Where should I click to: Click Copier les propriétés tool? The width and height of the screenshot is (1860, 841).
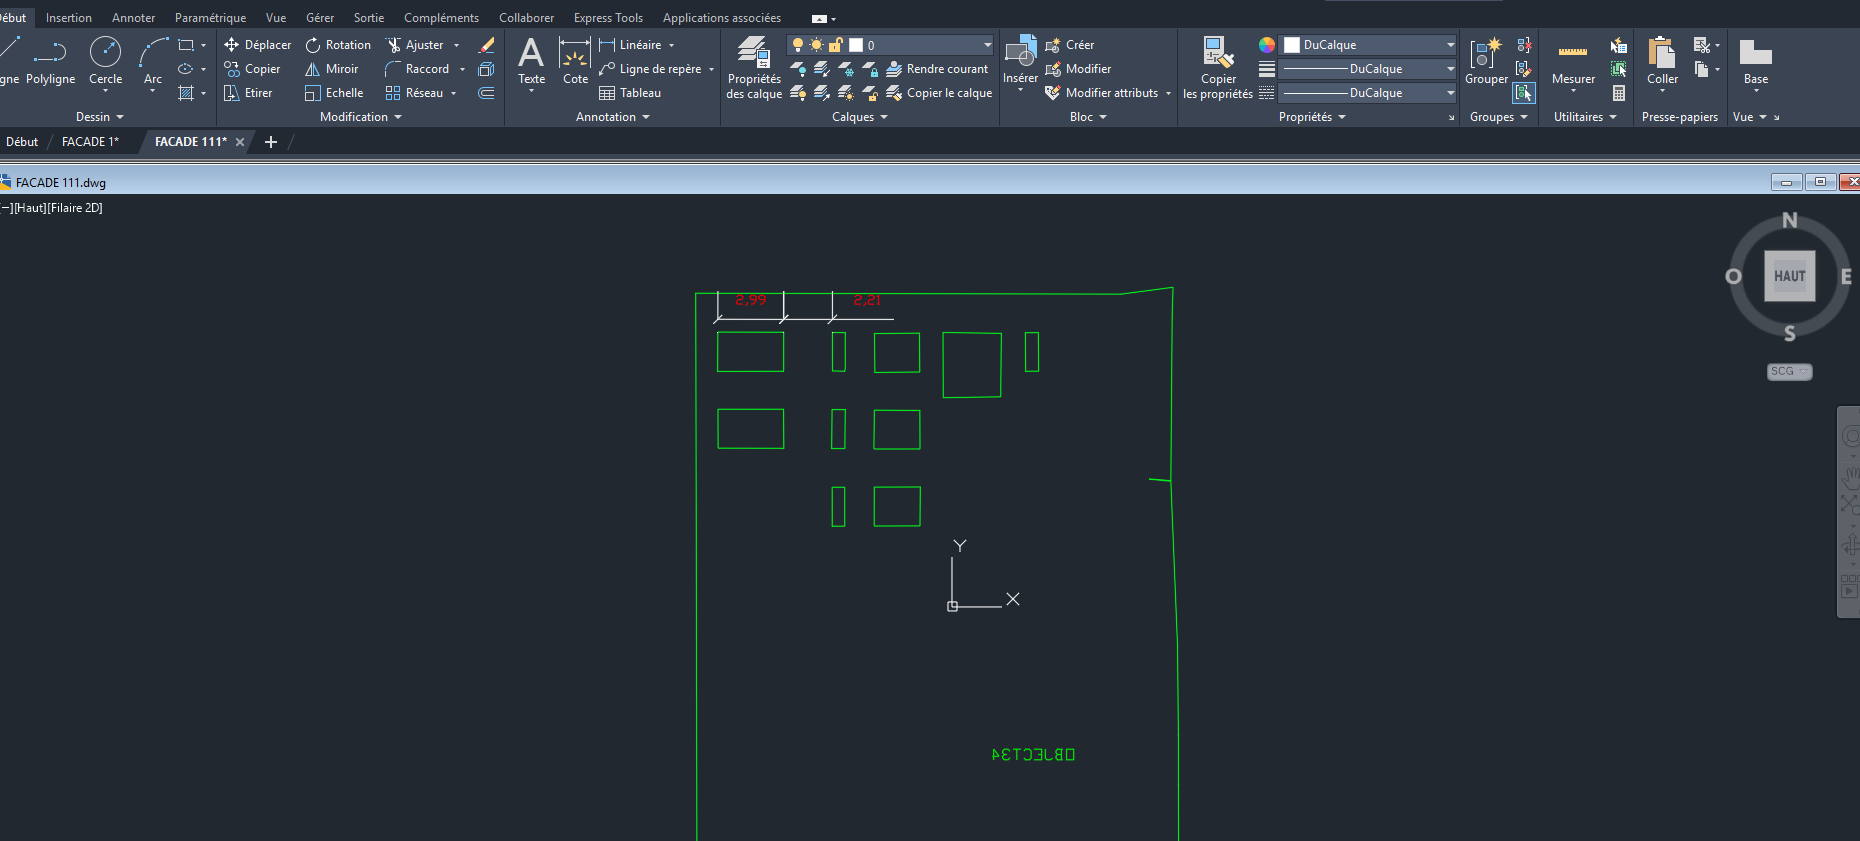tap(1218, 68)
